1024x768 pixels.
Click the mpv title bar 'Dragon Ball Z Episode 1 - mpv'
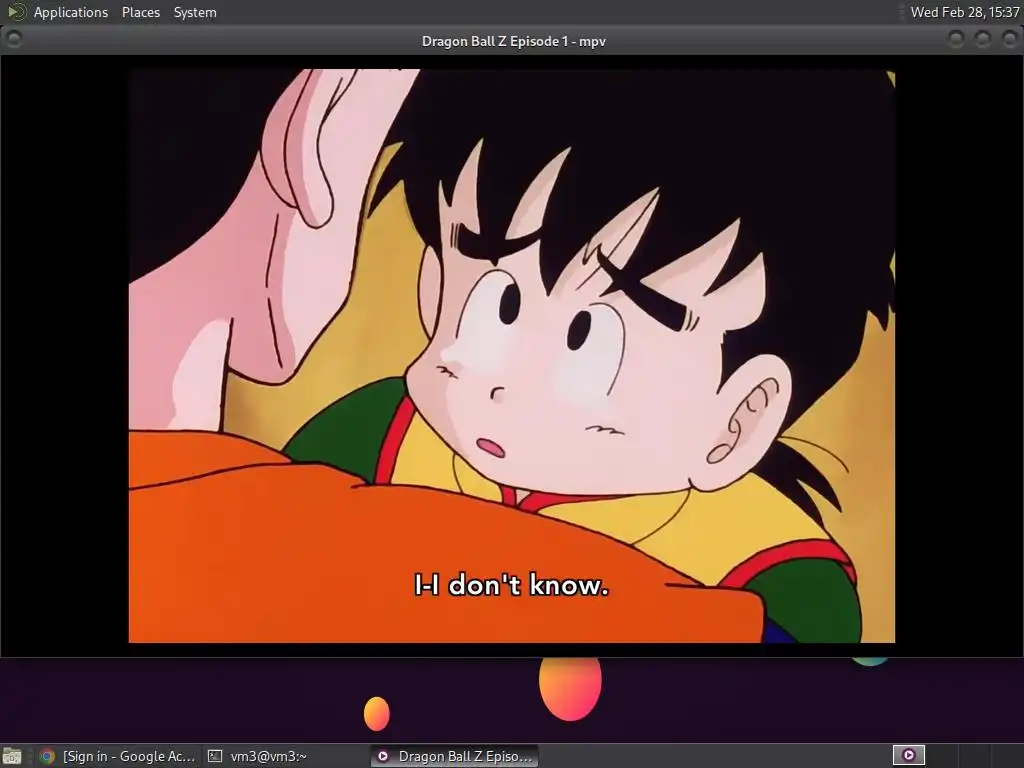[x=513, y=41]
